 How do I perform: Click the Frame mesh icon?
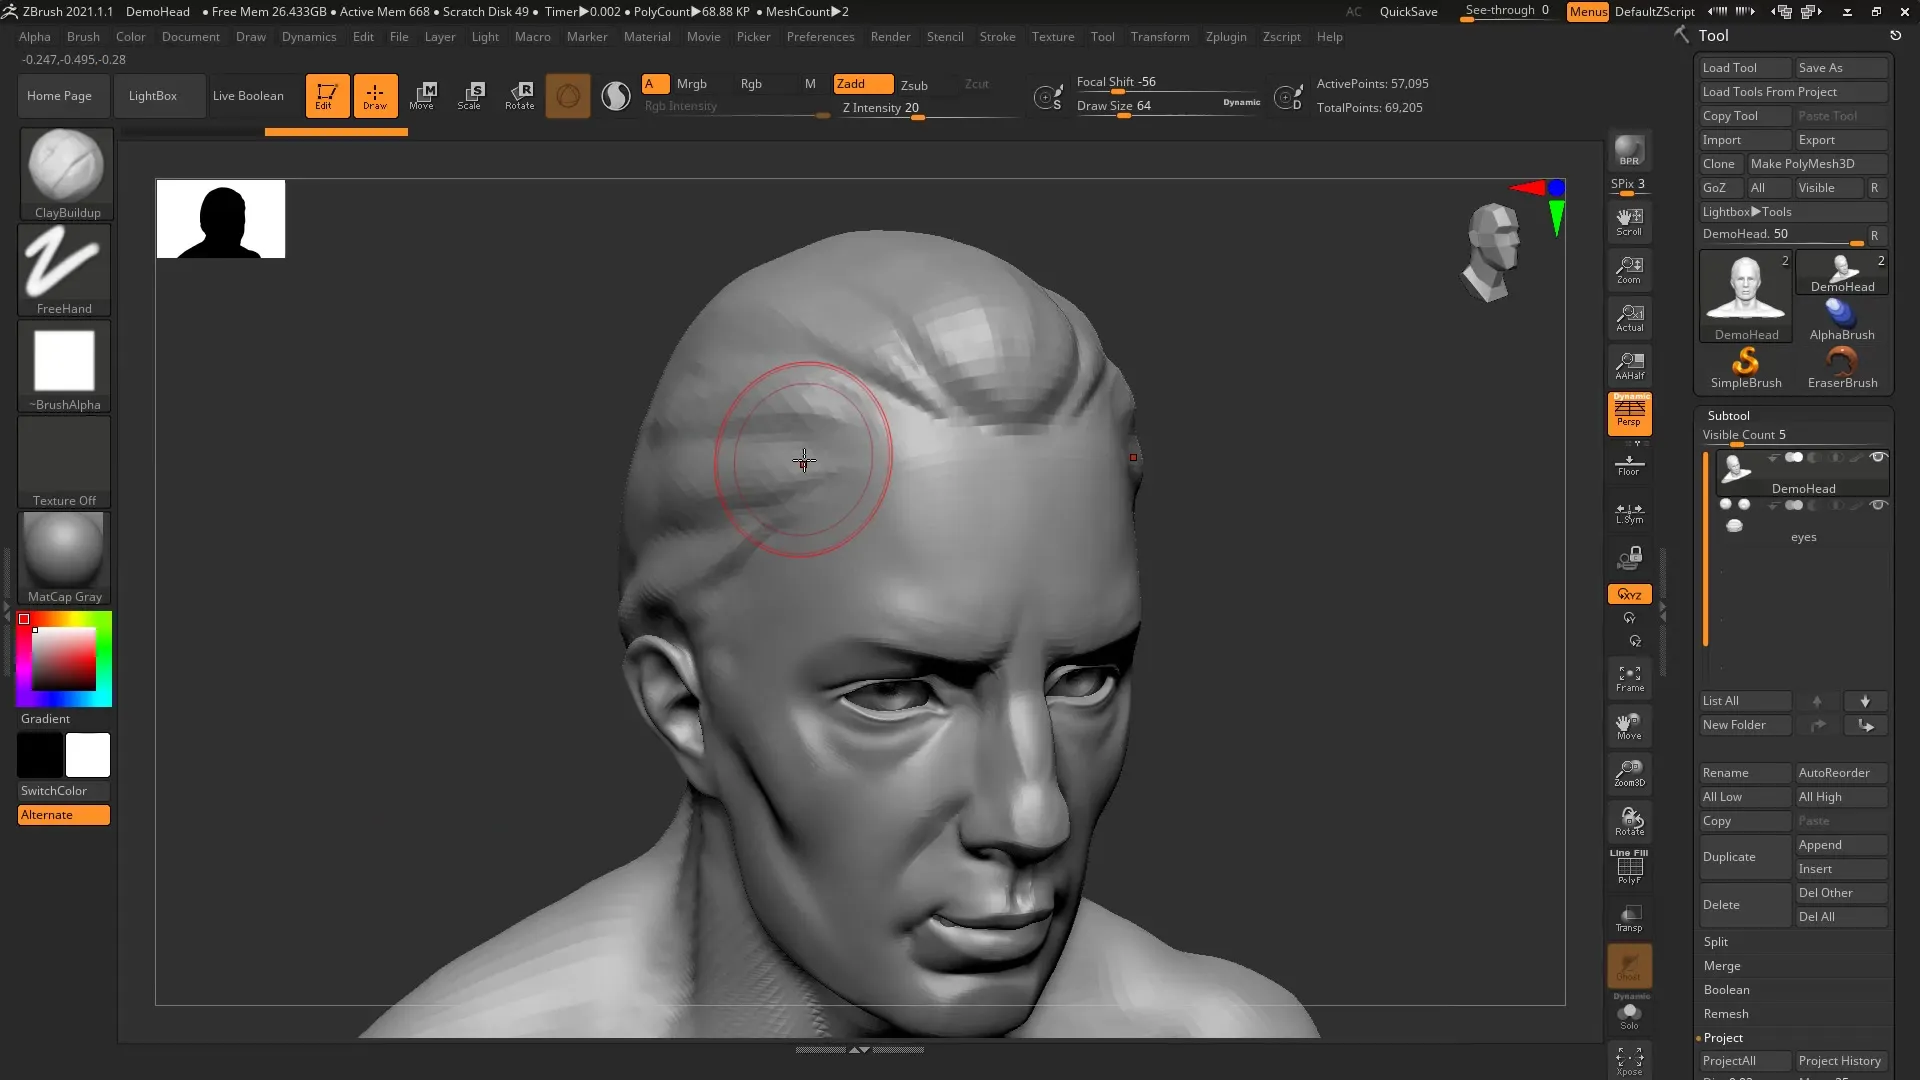[1629, 678]
